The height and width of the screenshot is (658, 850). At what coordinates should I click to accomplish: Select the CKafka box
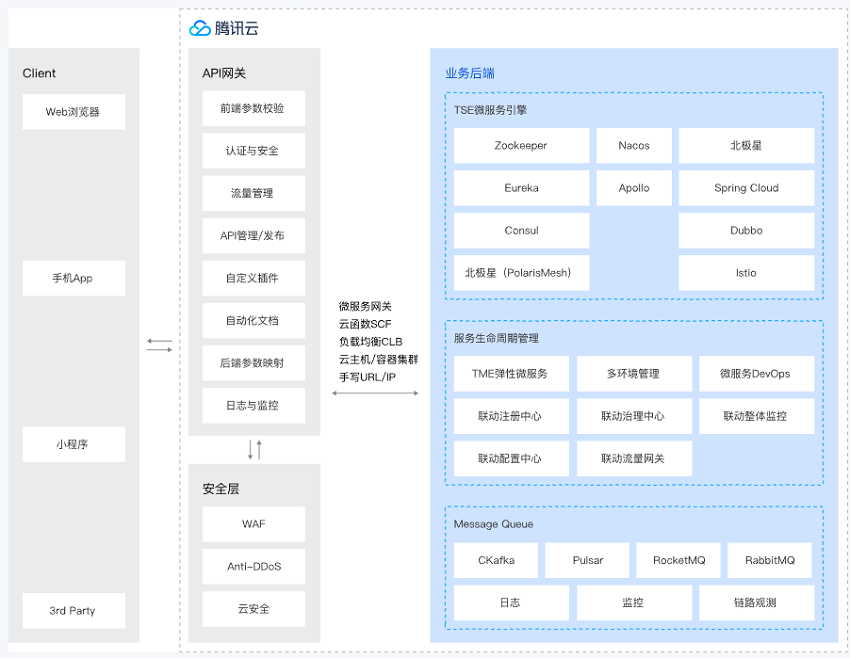tap(496, 560)
